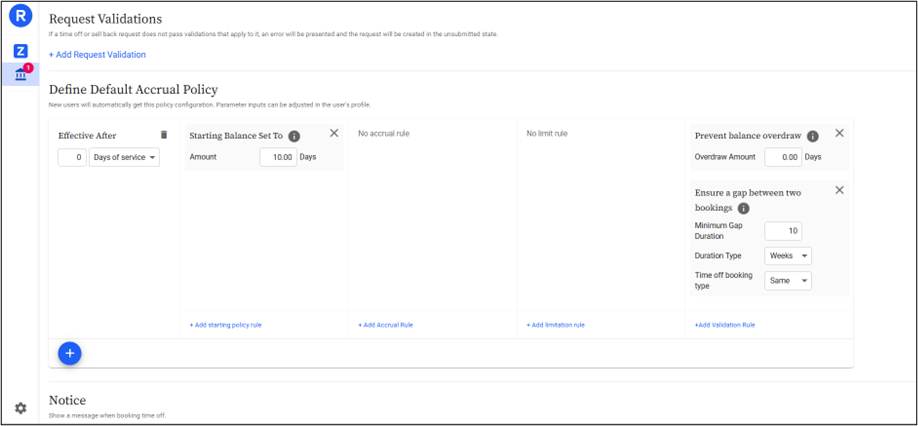Remove the Prevent balance overdraw rule

839,133
